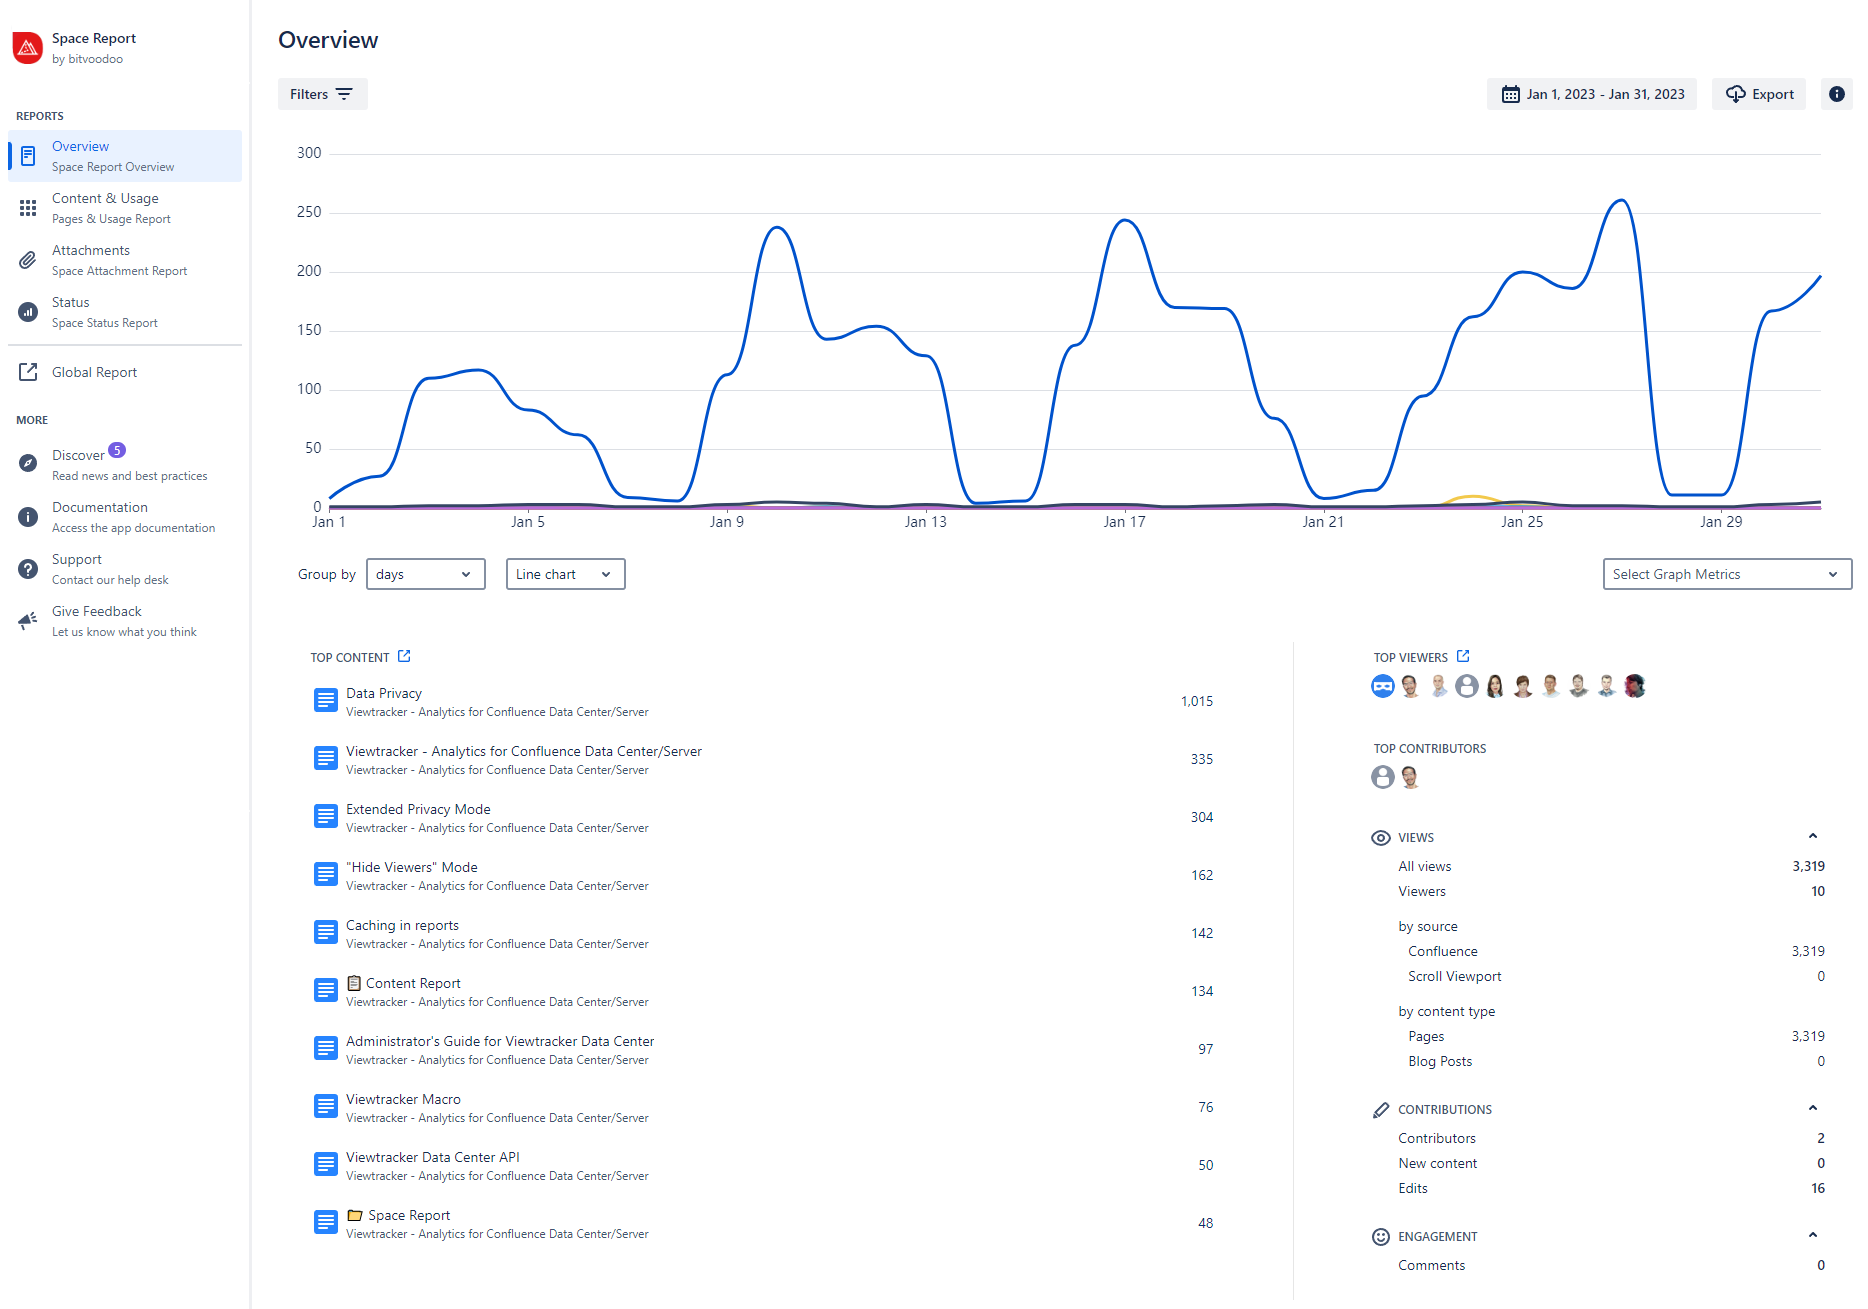Click the Support question mark icon
This screenshot has height=1309, width=1868.
(28, 569)
